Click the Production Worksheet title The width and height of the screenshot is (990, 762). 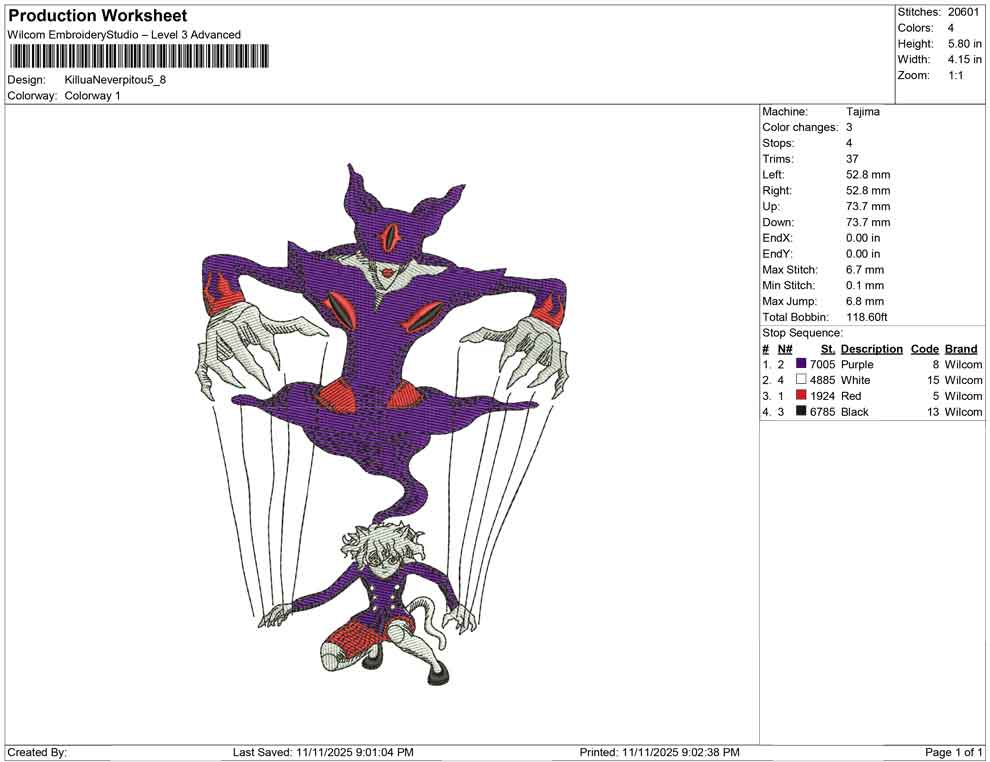tap(98, 16)
